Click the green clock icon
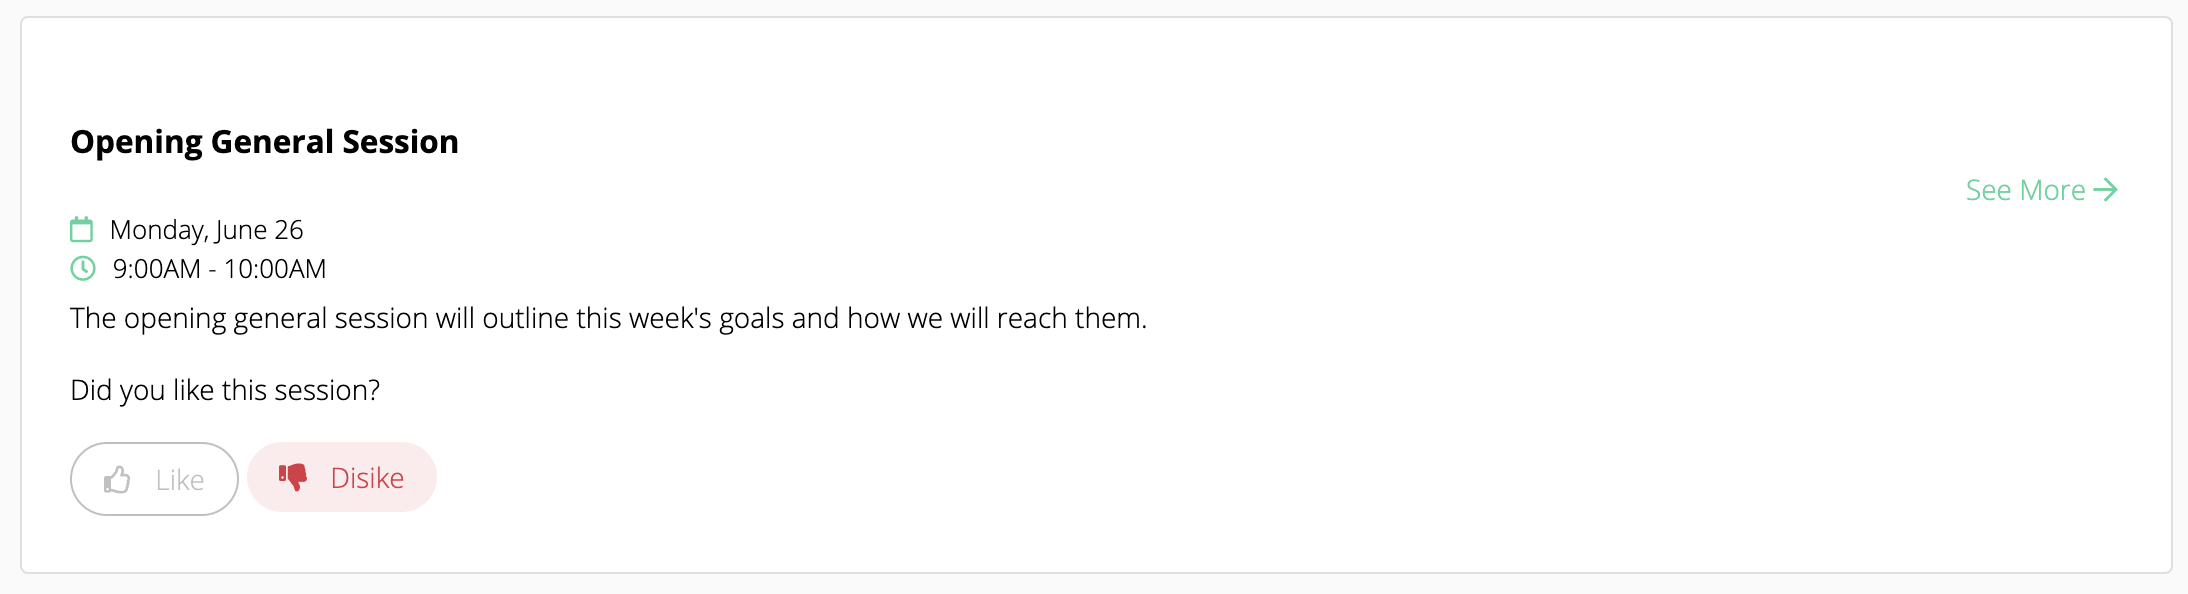This screenshot has width=2188, height=594. click(x=83, y=268)
